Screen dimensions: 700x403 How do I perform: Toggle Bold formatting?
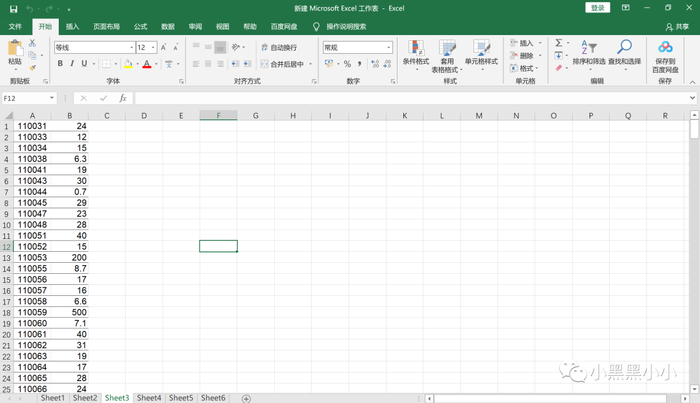click(59, 64)
